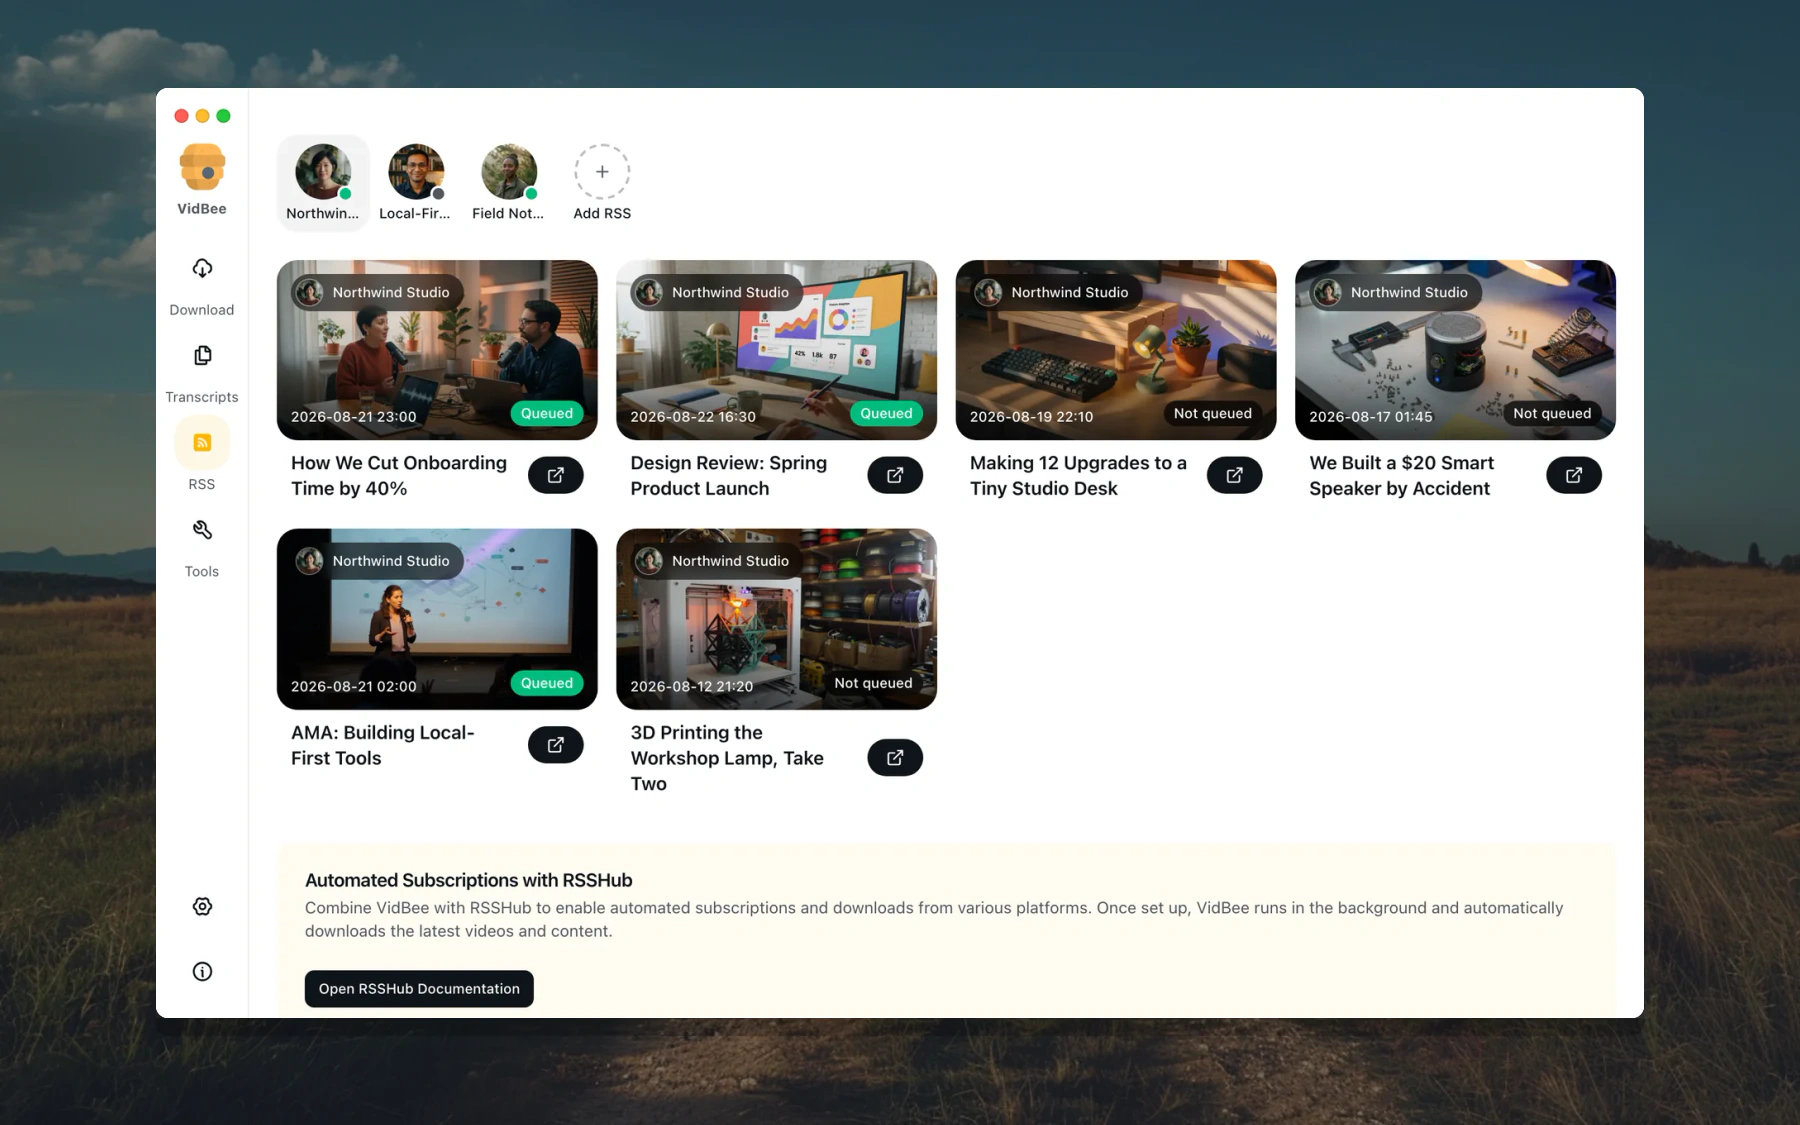Click Not queued badge on Studio Desk video
Image resolution: width=1800 pixels, height=1125 pixels.
[x=1213, y=413]
